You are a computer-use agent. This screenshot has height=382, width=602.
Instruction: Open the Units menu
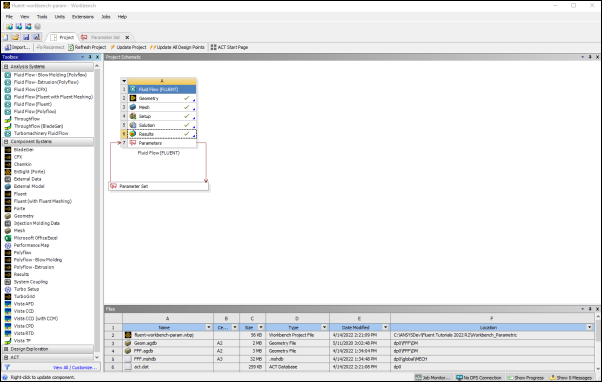(60, 17)
